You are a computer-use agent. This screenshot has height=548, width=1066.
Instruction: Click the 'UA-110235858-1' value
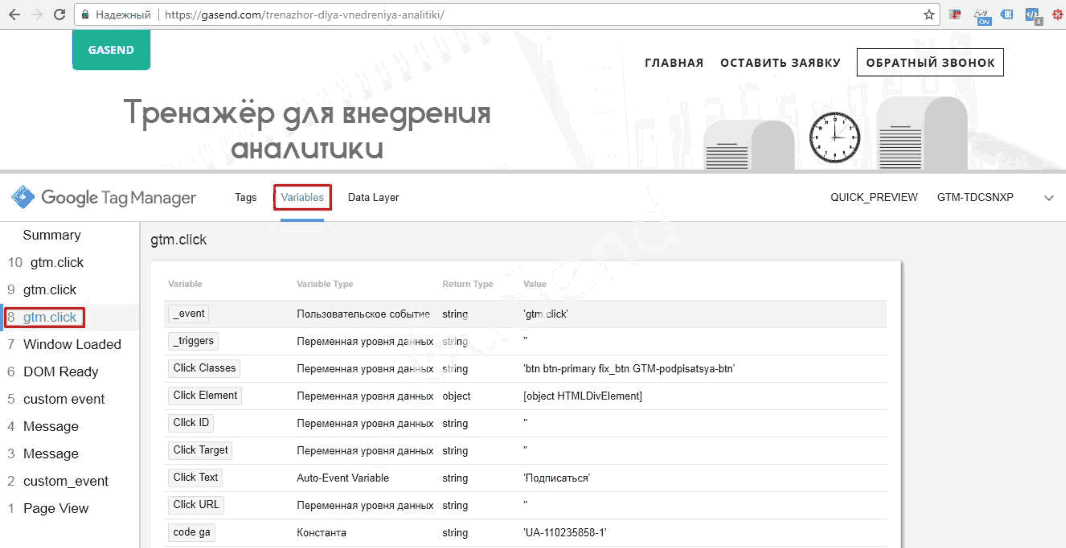pos(564,532)
